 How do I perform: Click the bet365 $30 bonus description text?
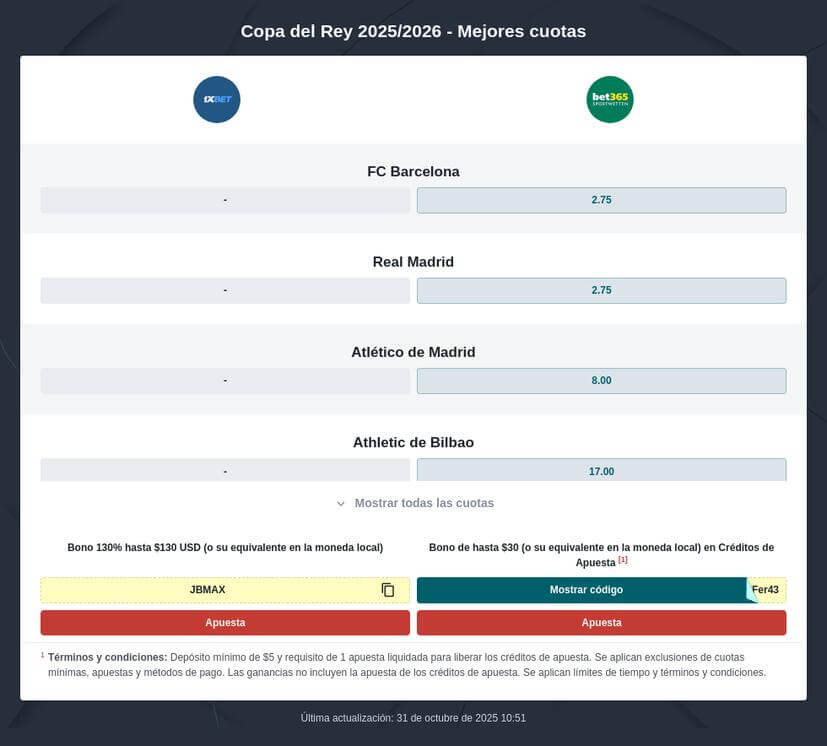601,547
